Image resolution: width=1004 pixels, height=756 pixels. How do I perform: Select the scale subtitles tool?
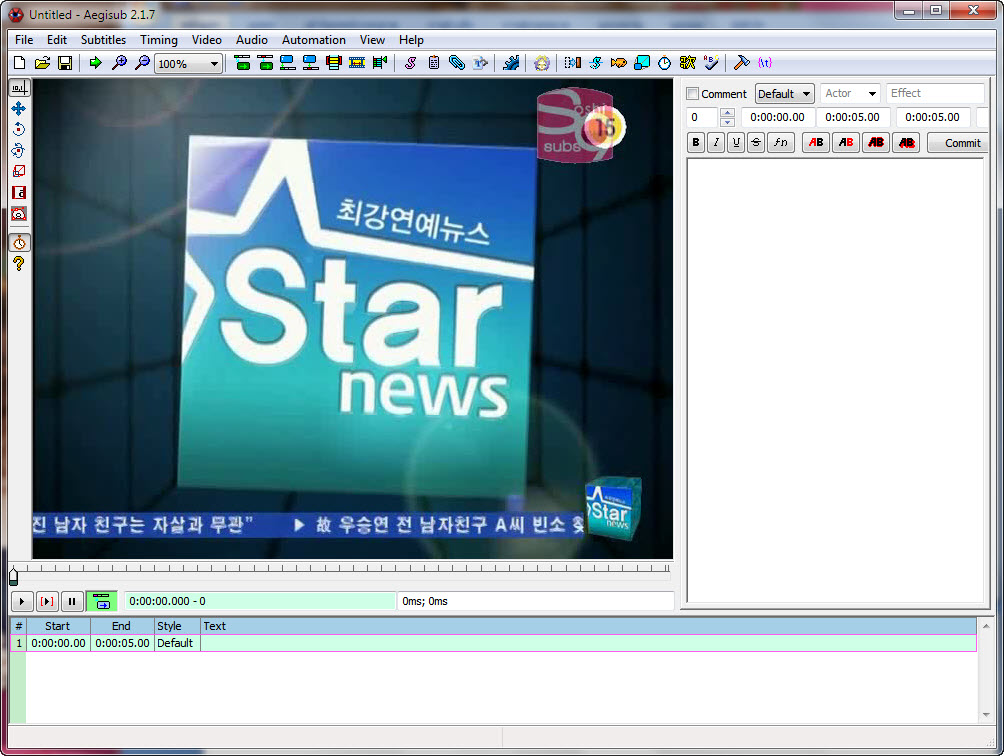click(x=19, y=172)
